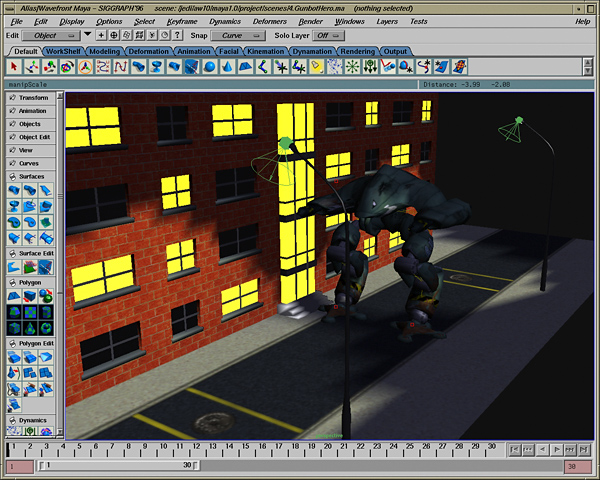The image size is (600, 480).
Task: Click the orange circle rotate manipulator icon
Action: pos(85,67)
